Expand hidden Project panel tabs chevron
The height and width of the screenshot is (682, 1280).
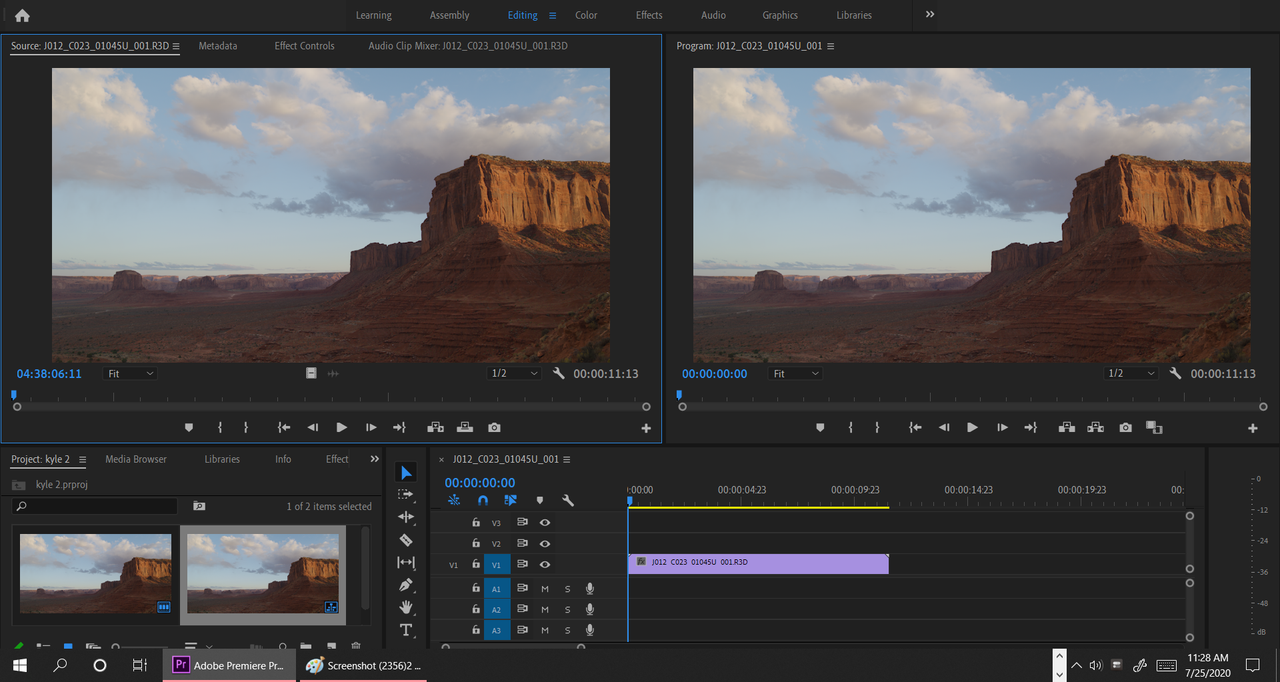pyautogui.click(x=375, y=459)
